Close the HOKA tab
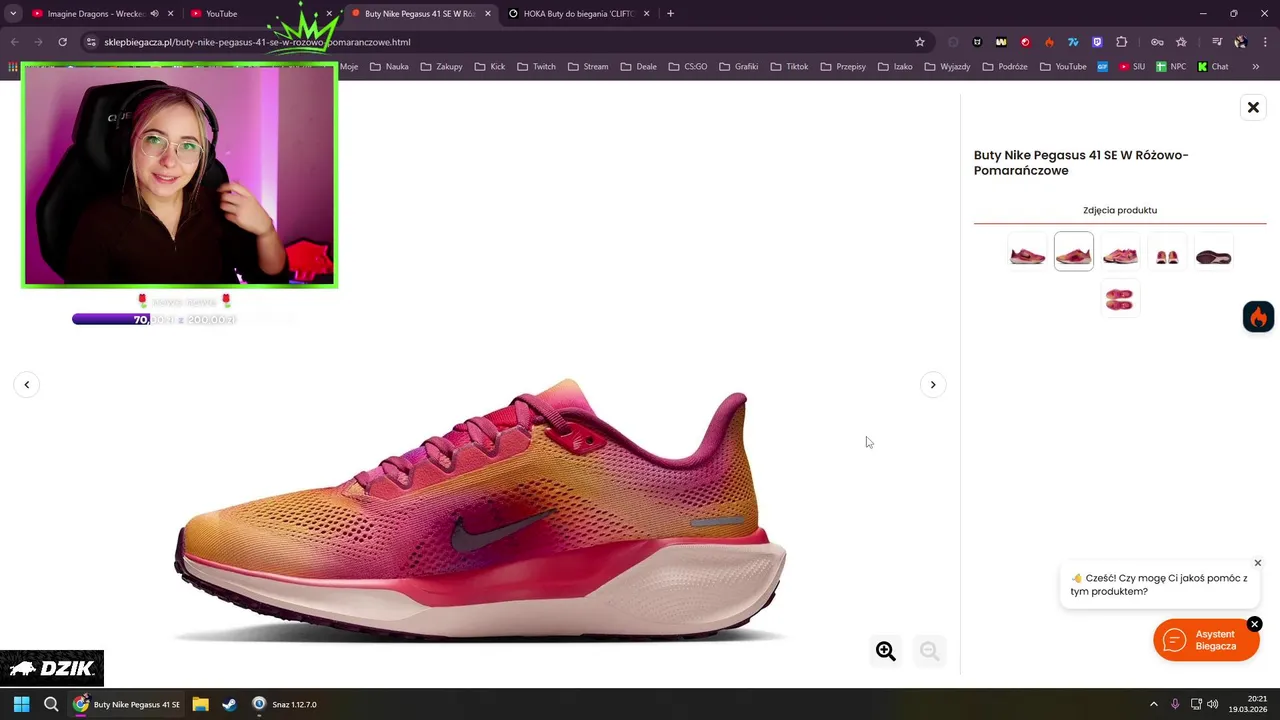The image size is (1280, 720). point(647,14)
